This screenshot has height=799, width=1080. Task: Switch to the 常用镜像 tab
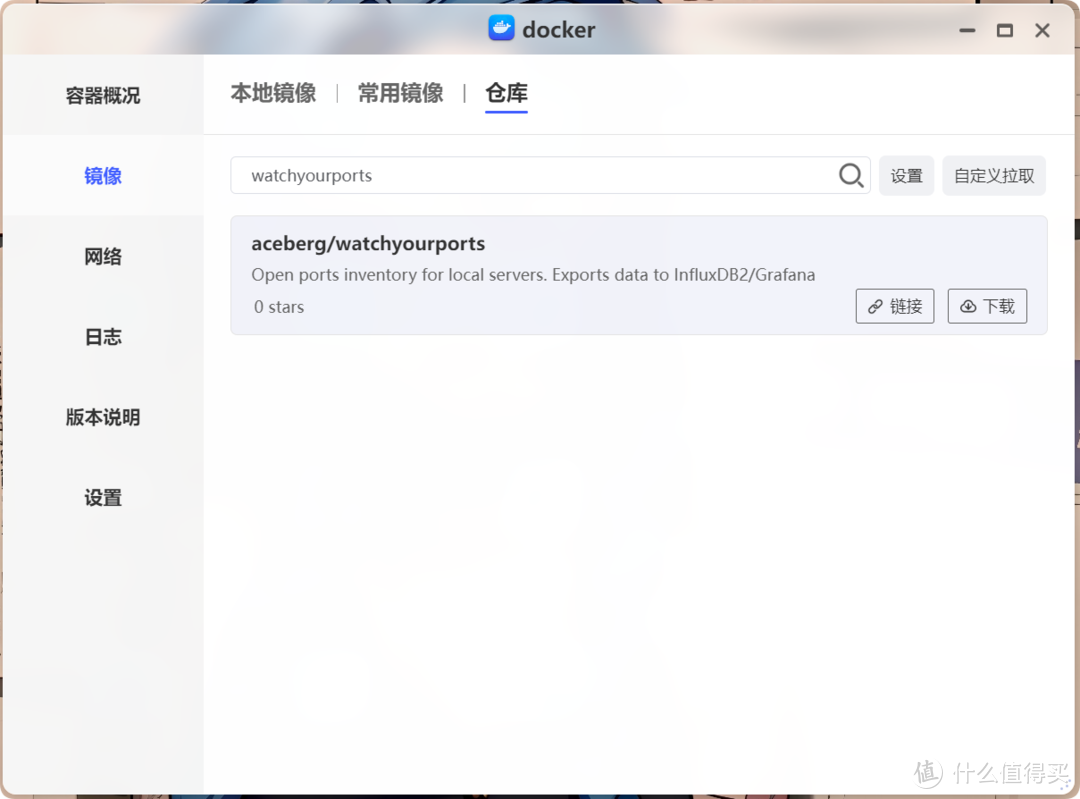coord(400,92)
